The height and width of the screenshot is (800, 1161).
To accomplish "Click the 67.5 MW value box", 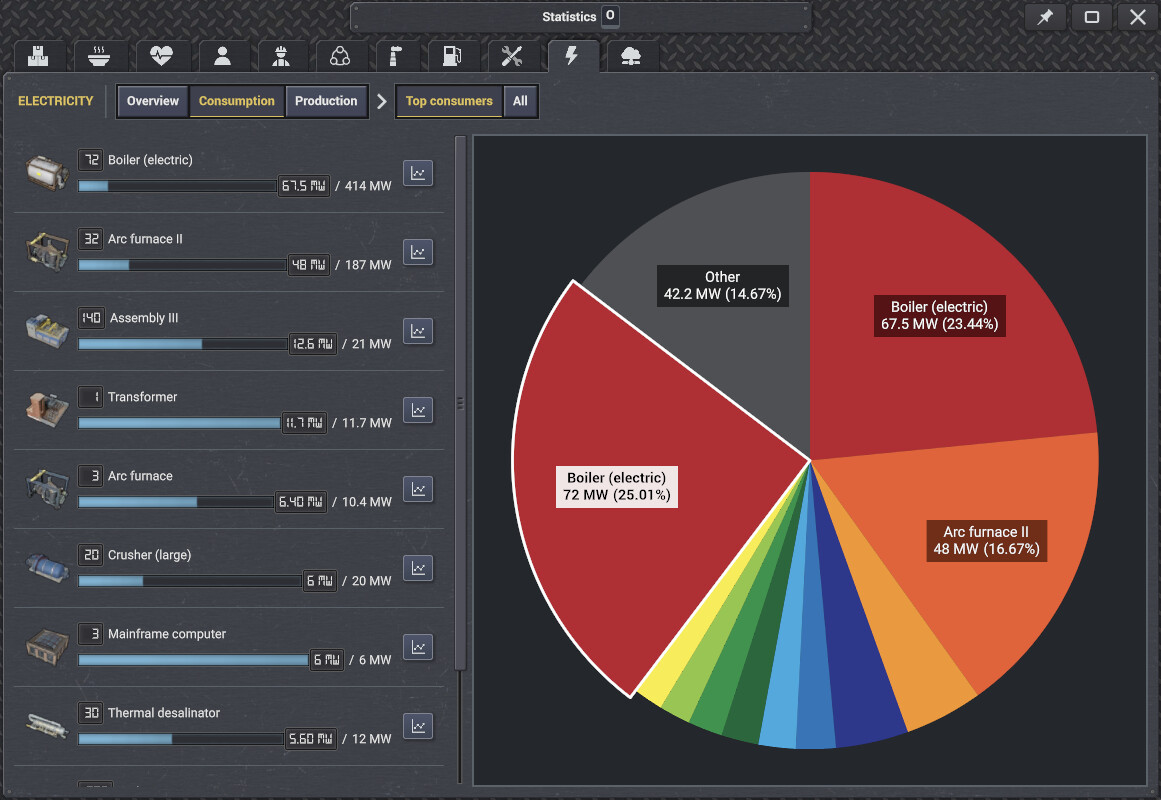I will [304, 186].
